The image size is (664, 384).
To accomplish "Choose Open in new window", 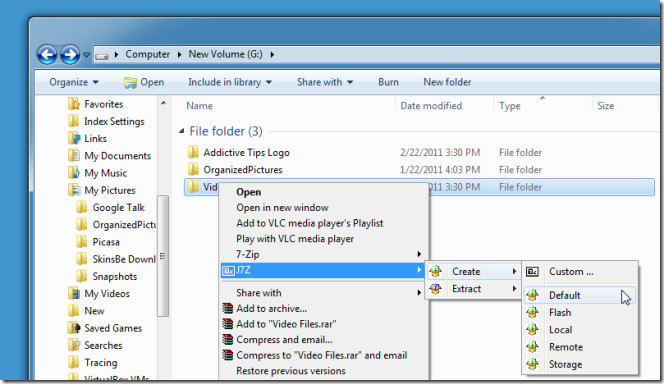I will tap(282, 207).
